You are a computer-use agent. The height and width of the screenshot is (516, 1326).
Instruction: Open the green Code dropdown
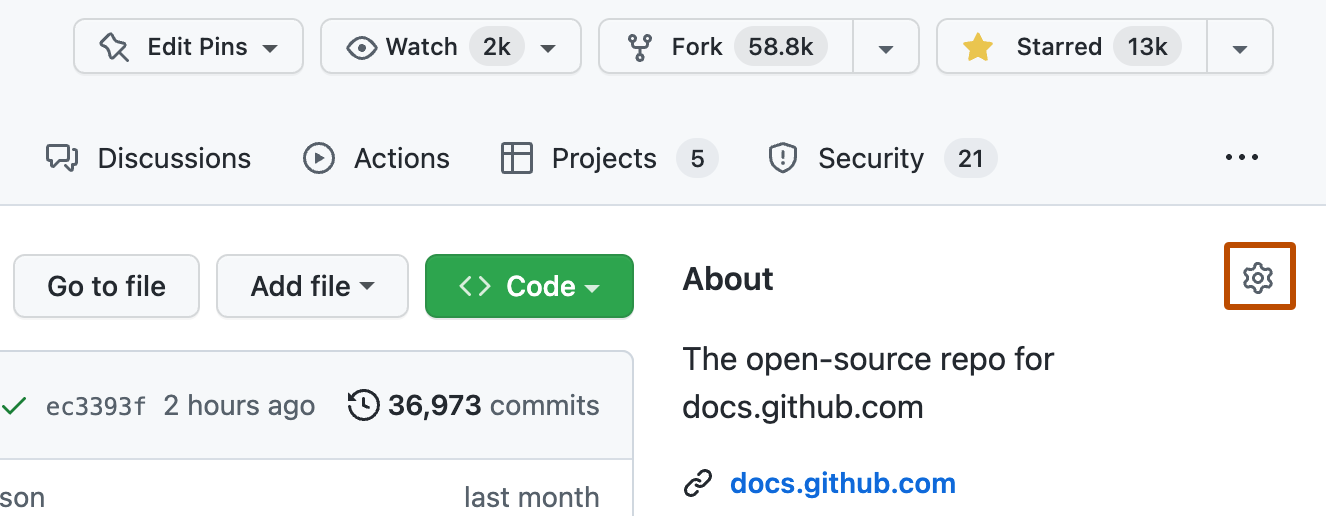point(529,286)
